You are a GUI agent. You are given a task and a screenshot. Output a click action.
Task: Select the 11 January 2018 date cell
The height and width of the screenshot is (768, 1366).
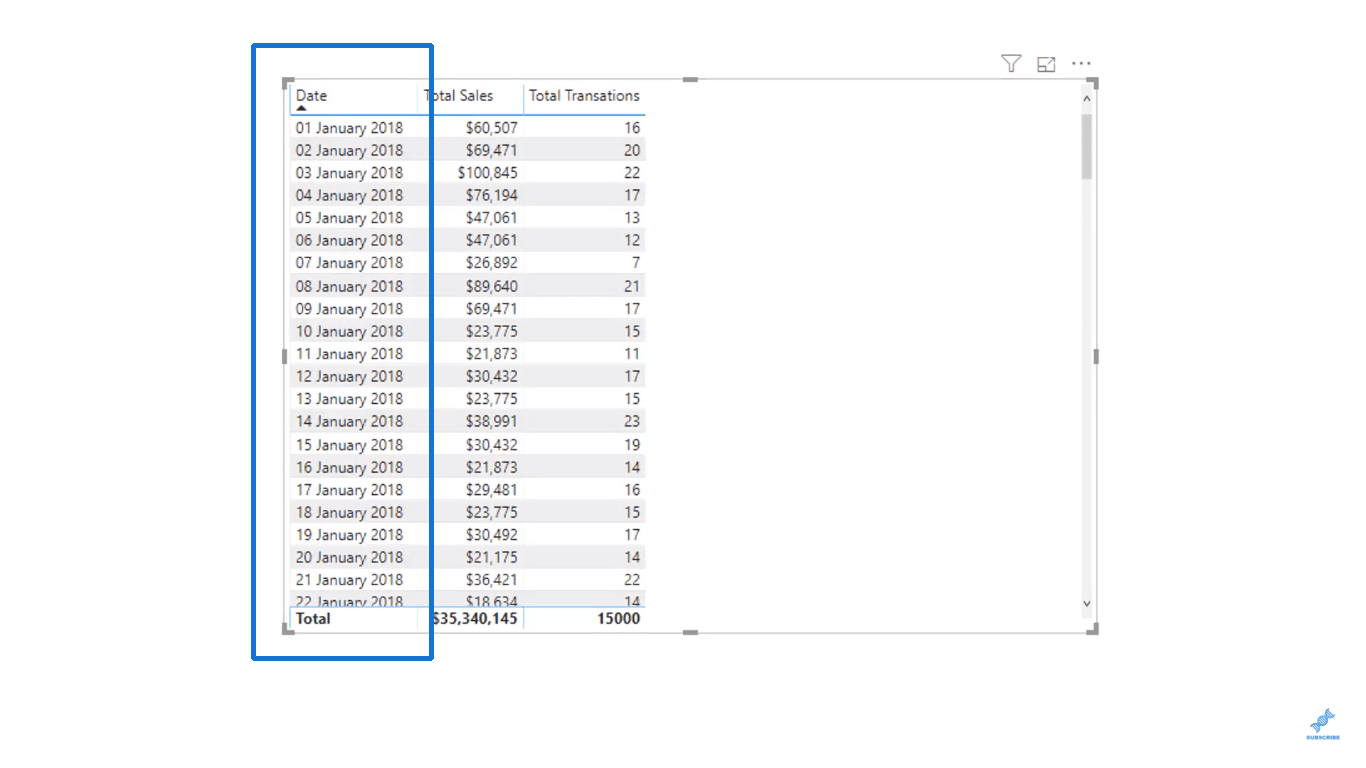(349, 354)
